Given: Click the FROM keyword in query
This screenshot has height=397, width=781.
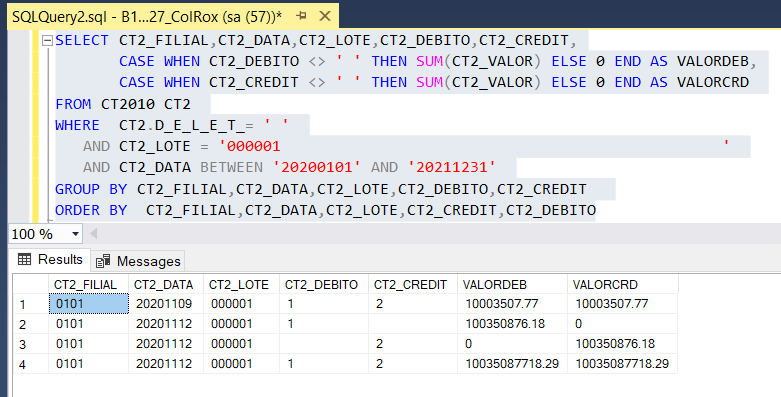Looking at the screenshot, I should 73,104.
